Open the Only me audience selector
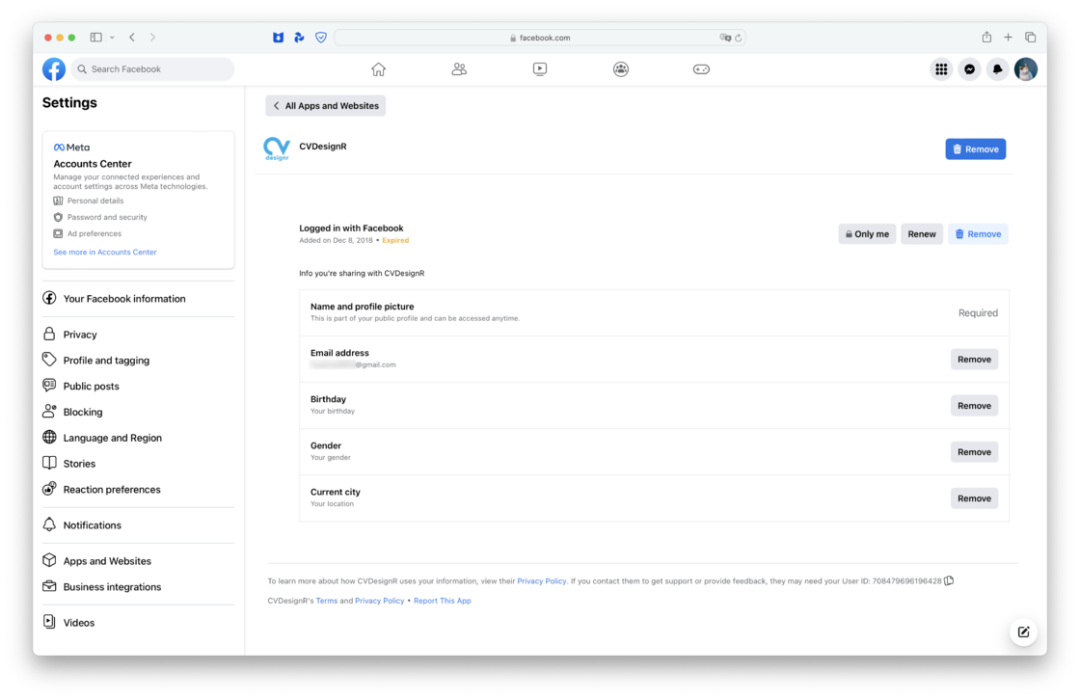 click(867, 234)
